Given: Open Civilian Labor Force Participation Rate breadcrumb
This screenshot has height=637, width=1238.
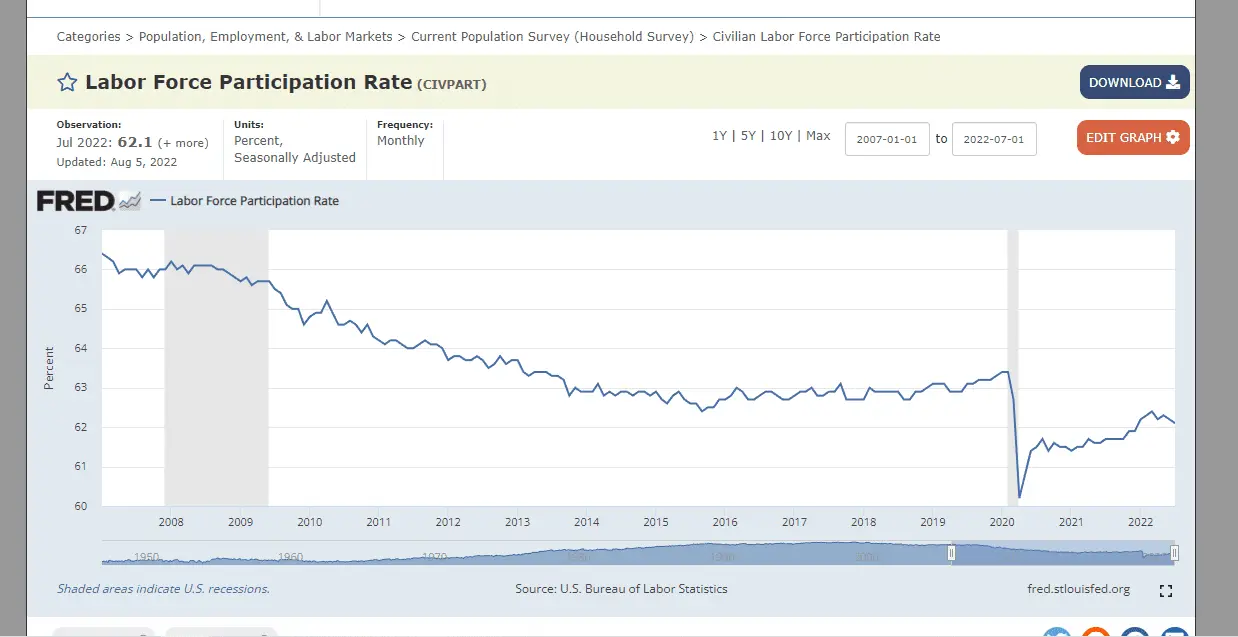Looking at the screenshot, I should (826, 37).
